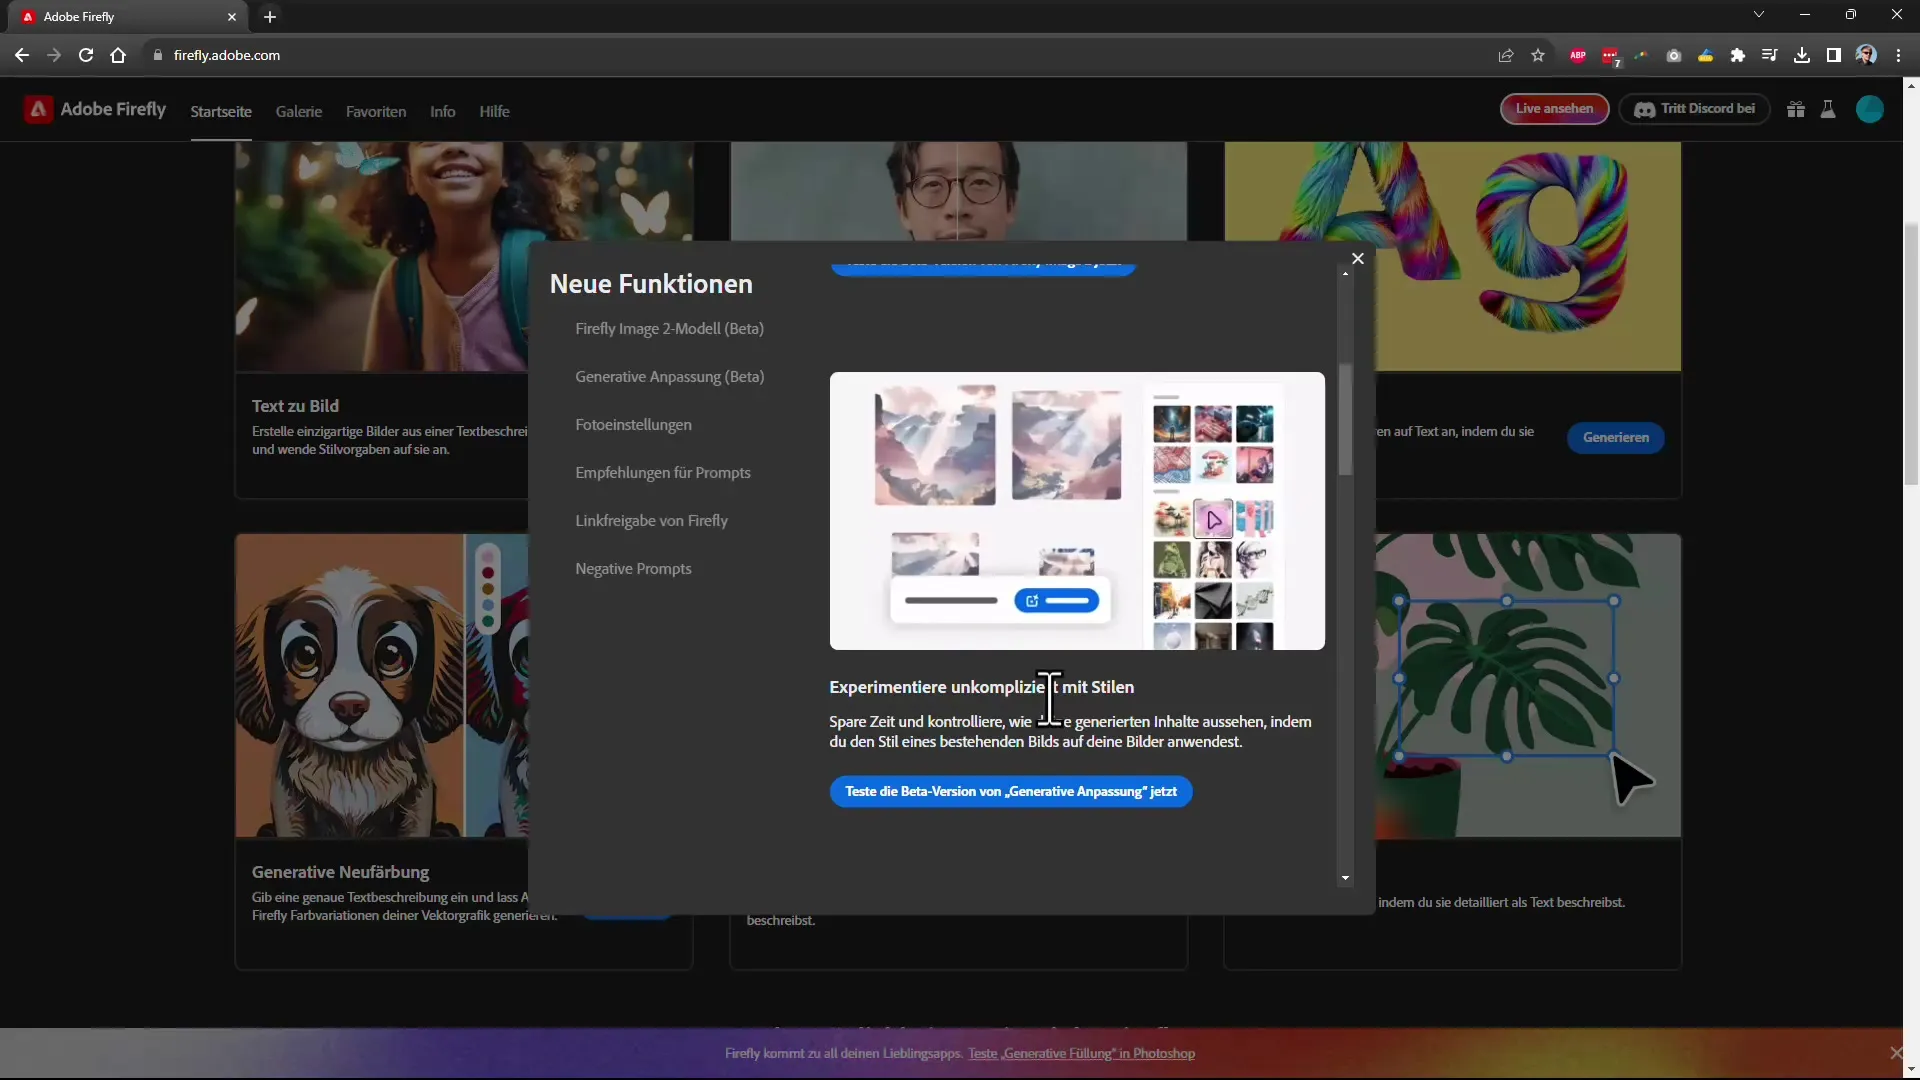Screen dimensions: 1920x1080
Task: Click the Adobe Firefly logo
Action: coord(95,109)
